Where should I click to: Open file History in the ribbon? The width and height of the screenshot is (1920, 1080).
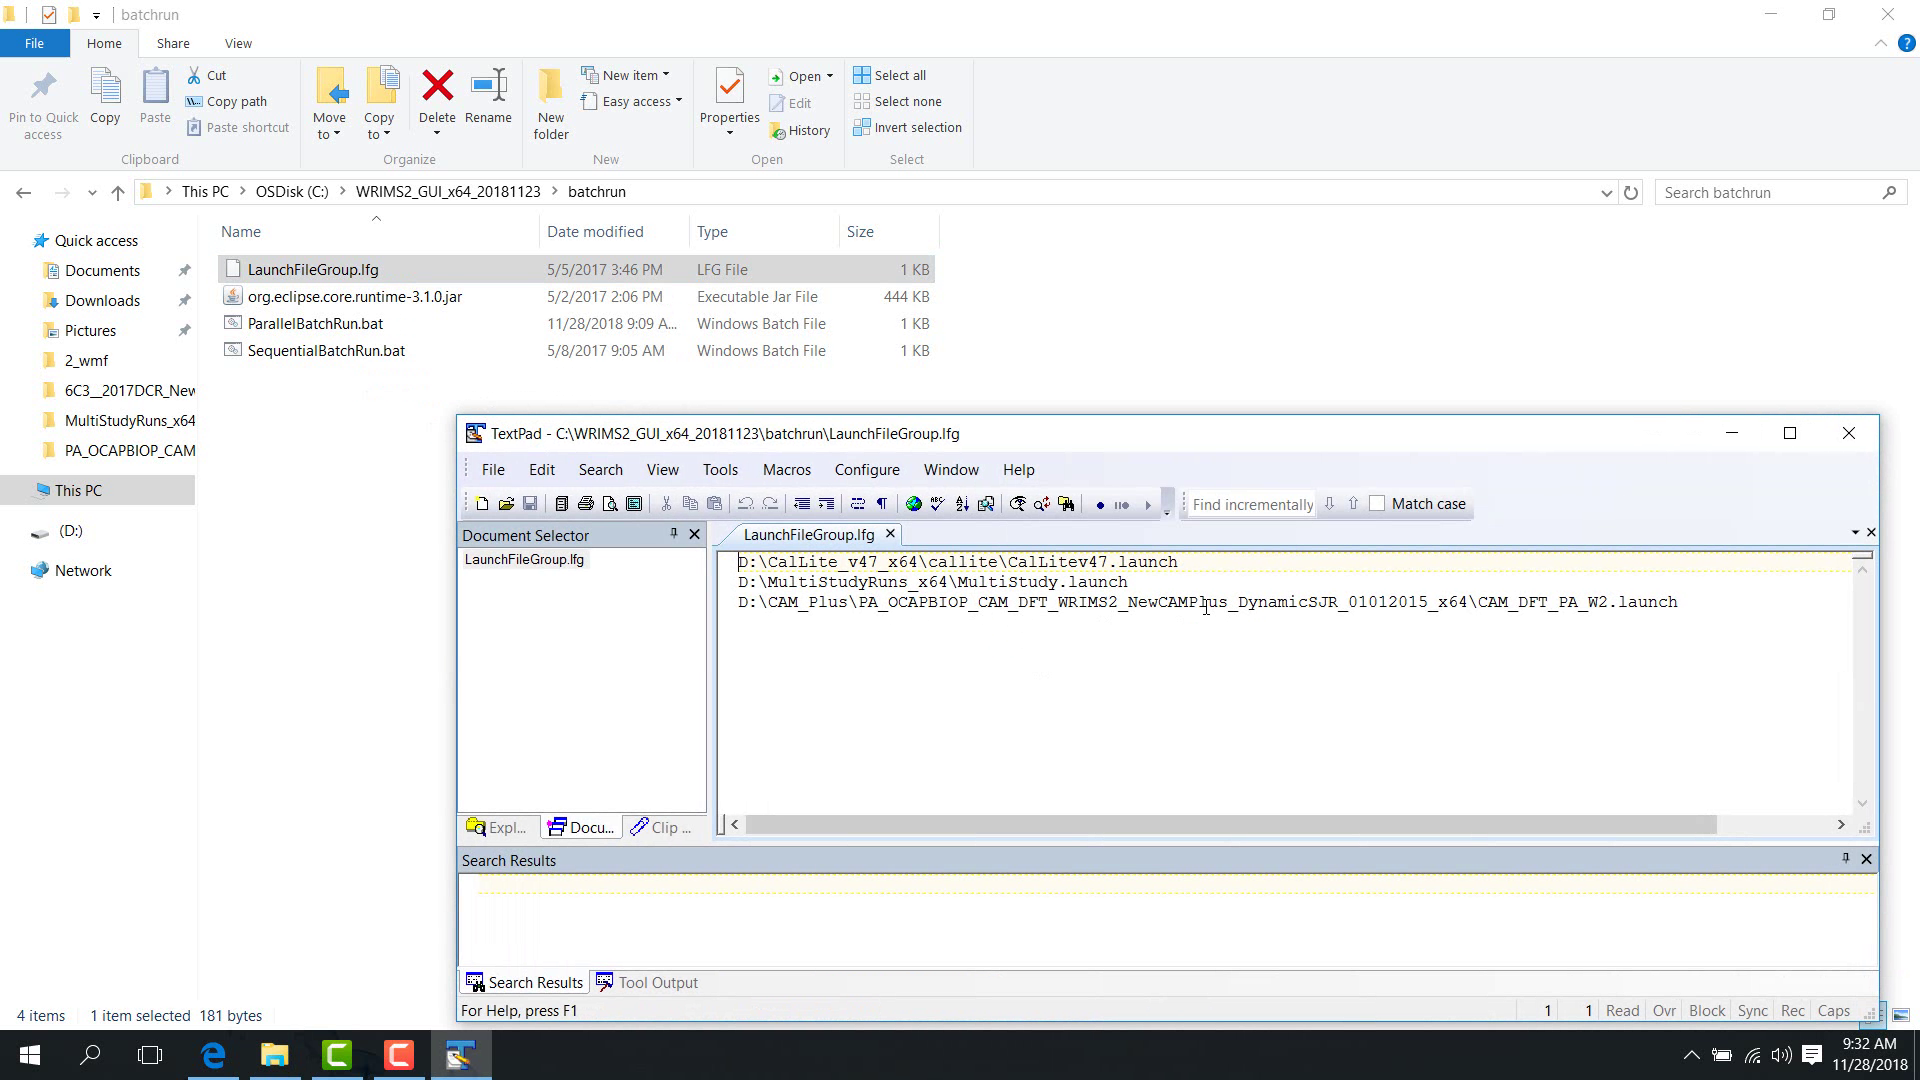tap(800, 130)
